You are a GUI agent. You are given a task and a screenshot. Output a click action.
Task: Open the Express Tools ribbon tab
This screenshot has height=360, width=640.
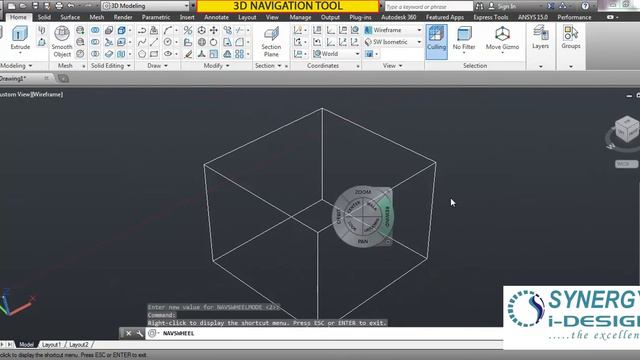pyautogui.click(x=491, y=17)
